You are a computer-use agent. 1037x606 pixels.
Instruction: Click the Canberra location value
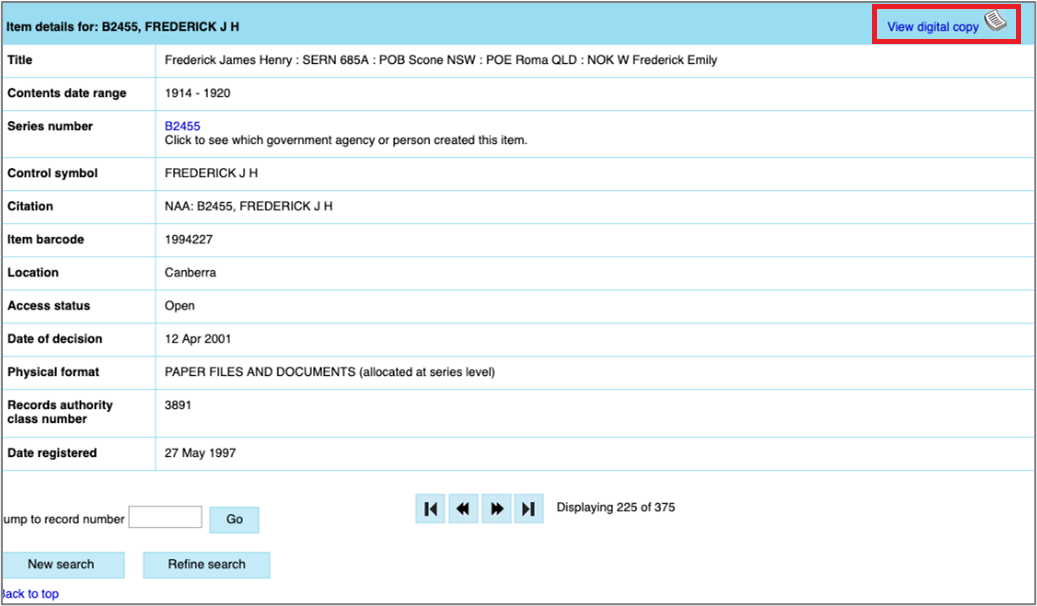190,273
